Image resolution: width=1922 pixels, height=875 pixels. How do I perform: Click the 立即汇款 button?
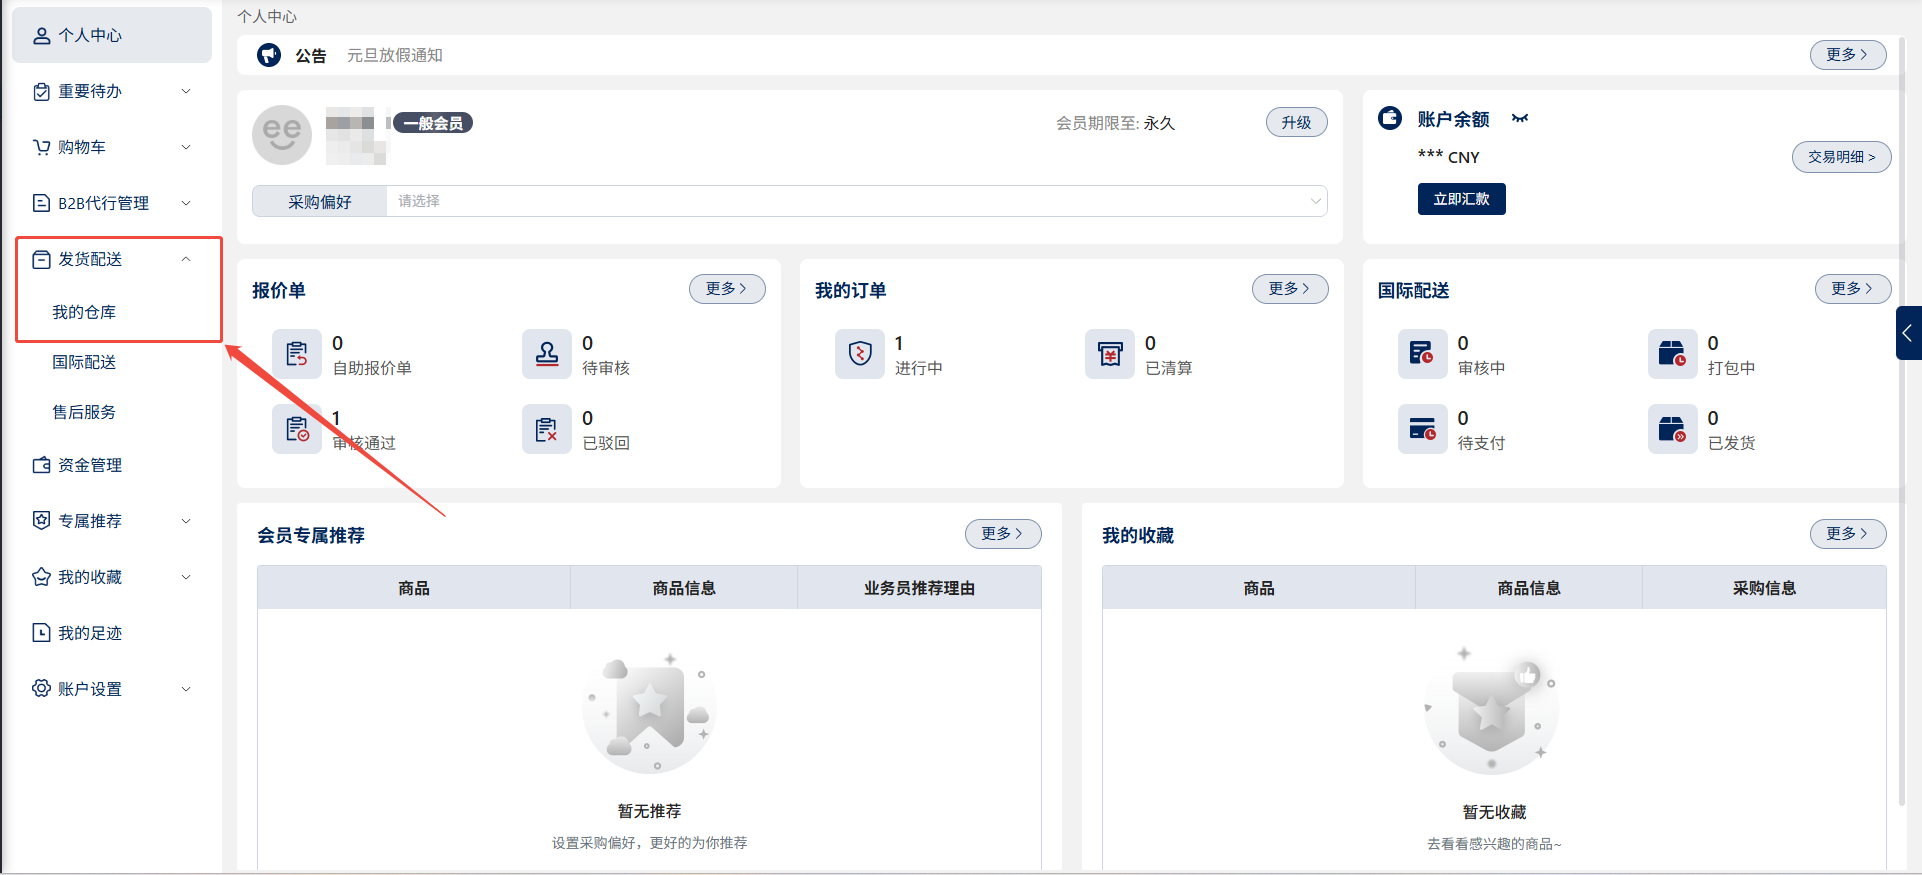1462,199
